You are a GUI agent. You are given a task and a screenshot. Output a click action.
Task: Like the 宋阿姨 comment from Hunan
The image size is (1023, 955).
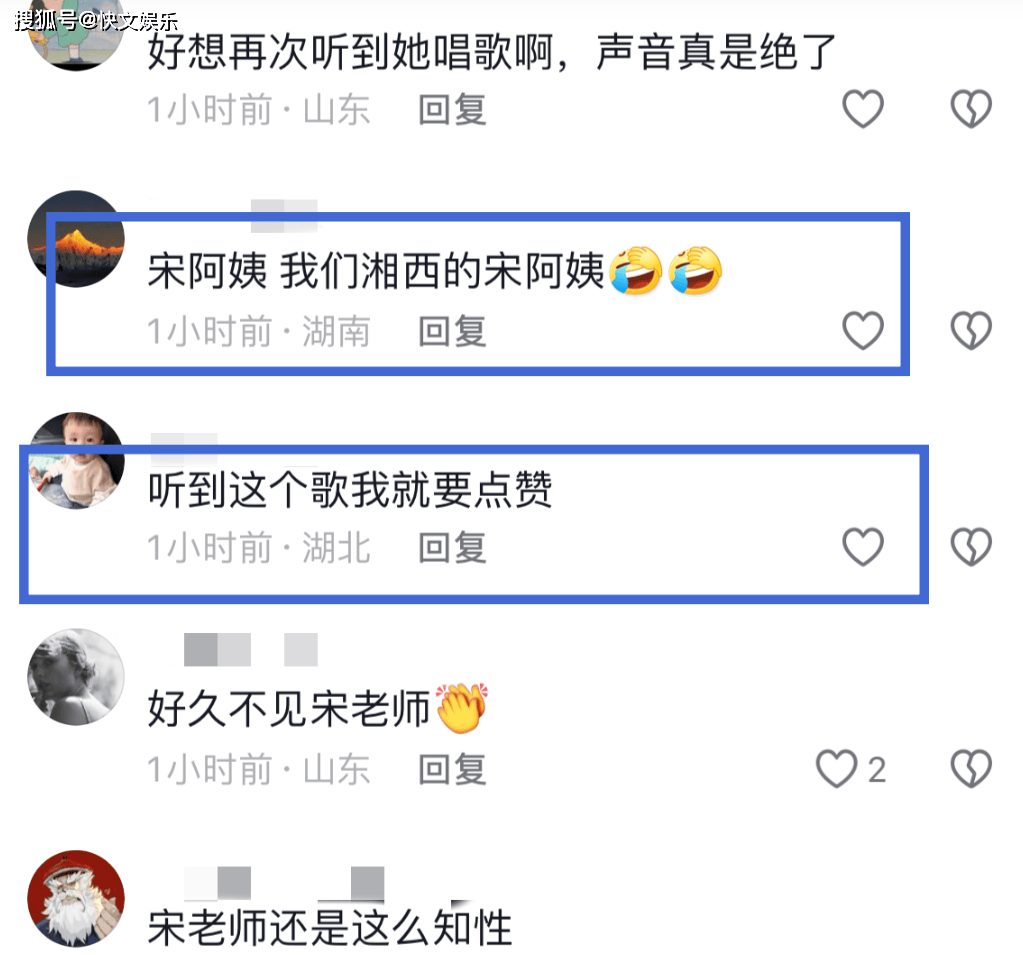[x=863, y=331]
